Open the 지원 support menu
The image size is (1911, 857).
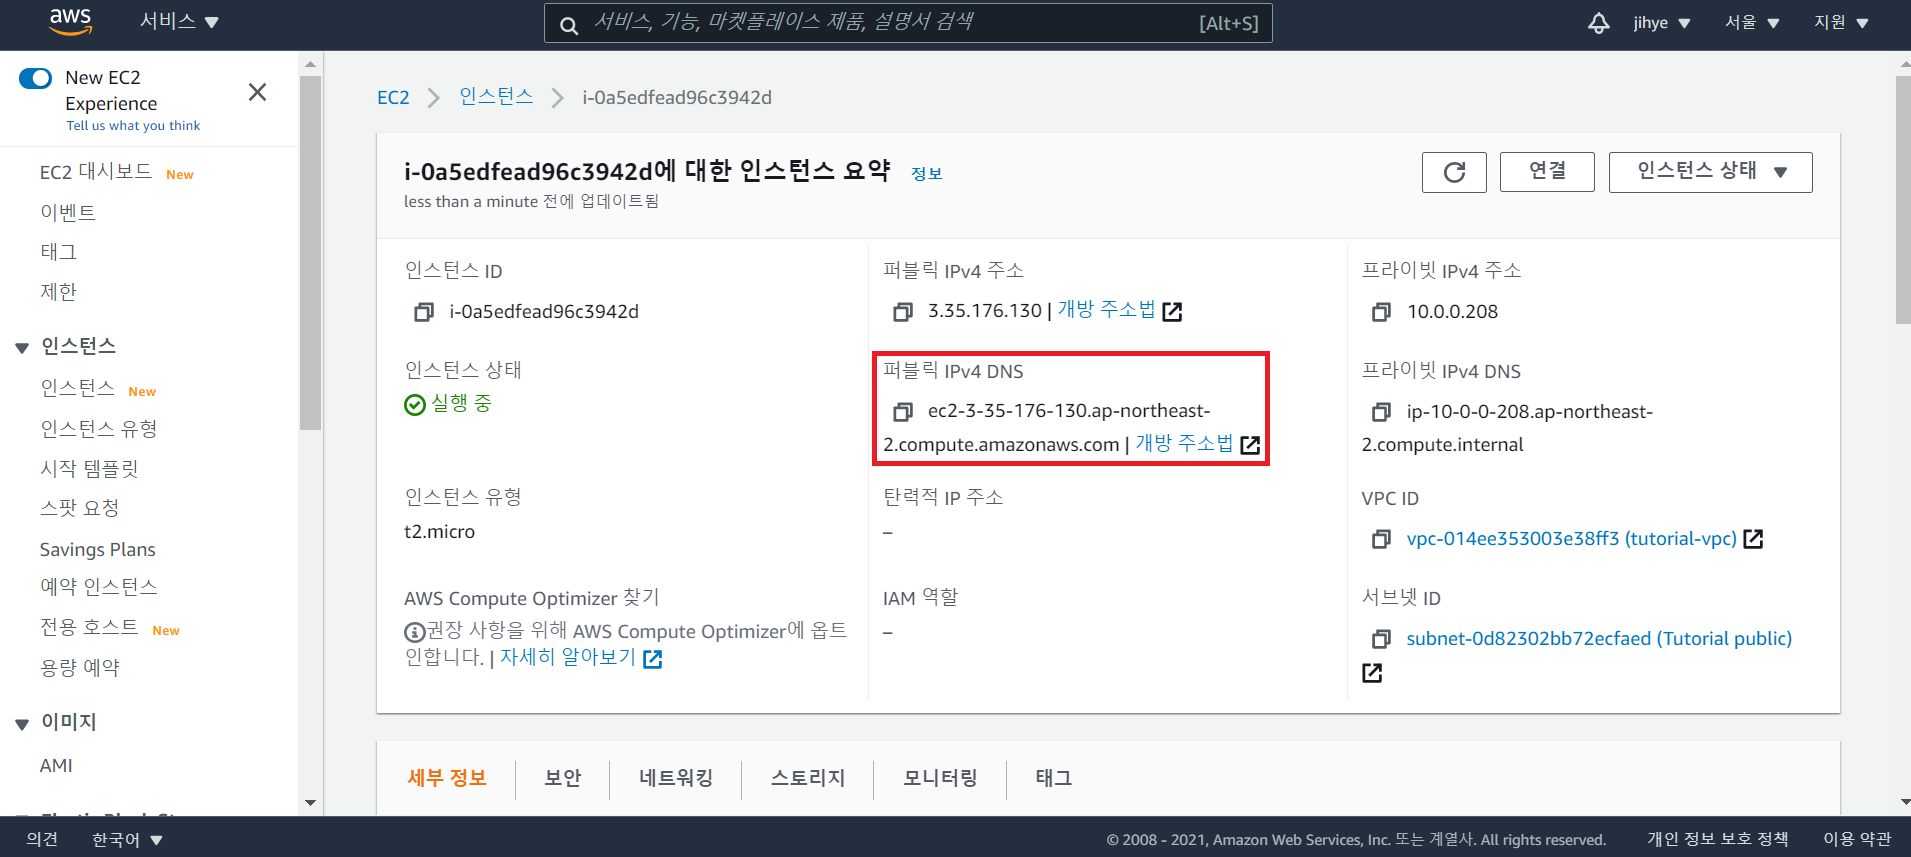[1841, 22]
